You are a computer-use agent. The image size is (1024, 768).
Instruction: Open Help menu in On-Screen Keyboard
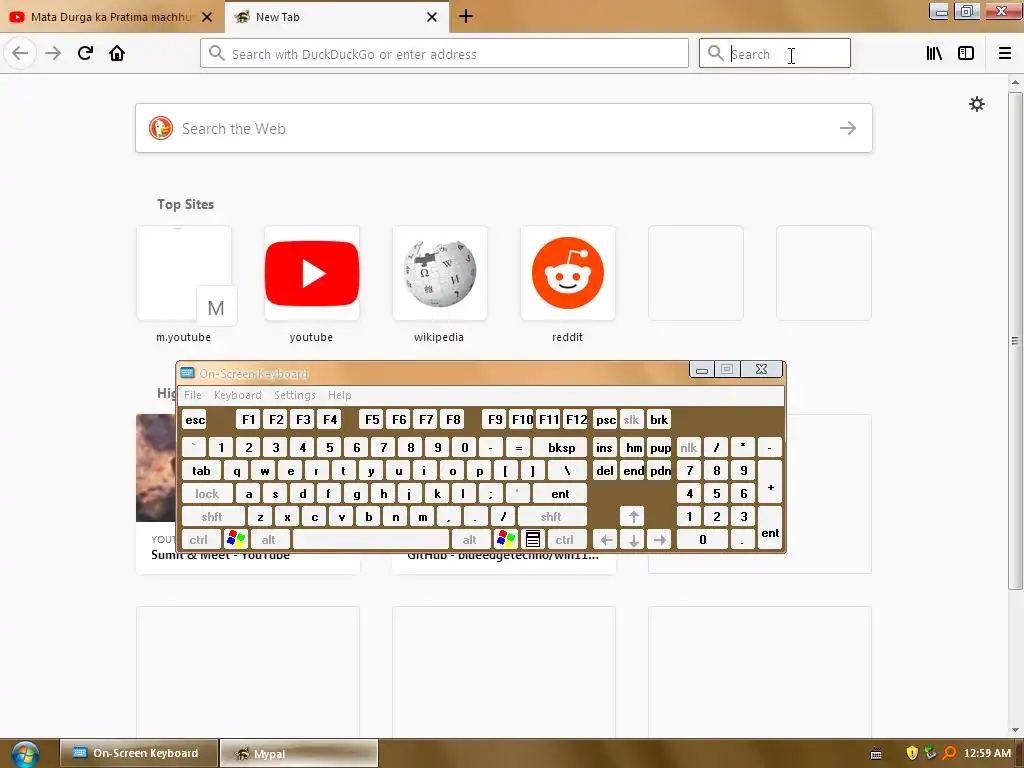coord(340,395)
